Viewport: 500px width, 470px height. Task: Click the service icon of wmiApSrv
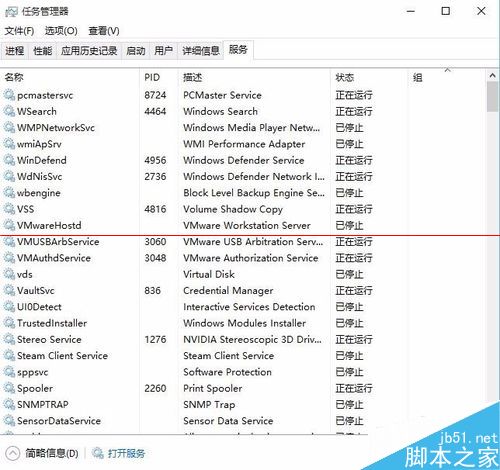tap(9, 144)
